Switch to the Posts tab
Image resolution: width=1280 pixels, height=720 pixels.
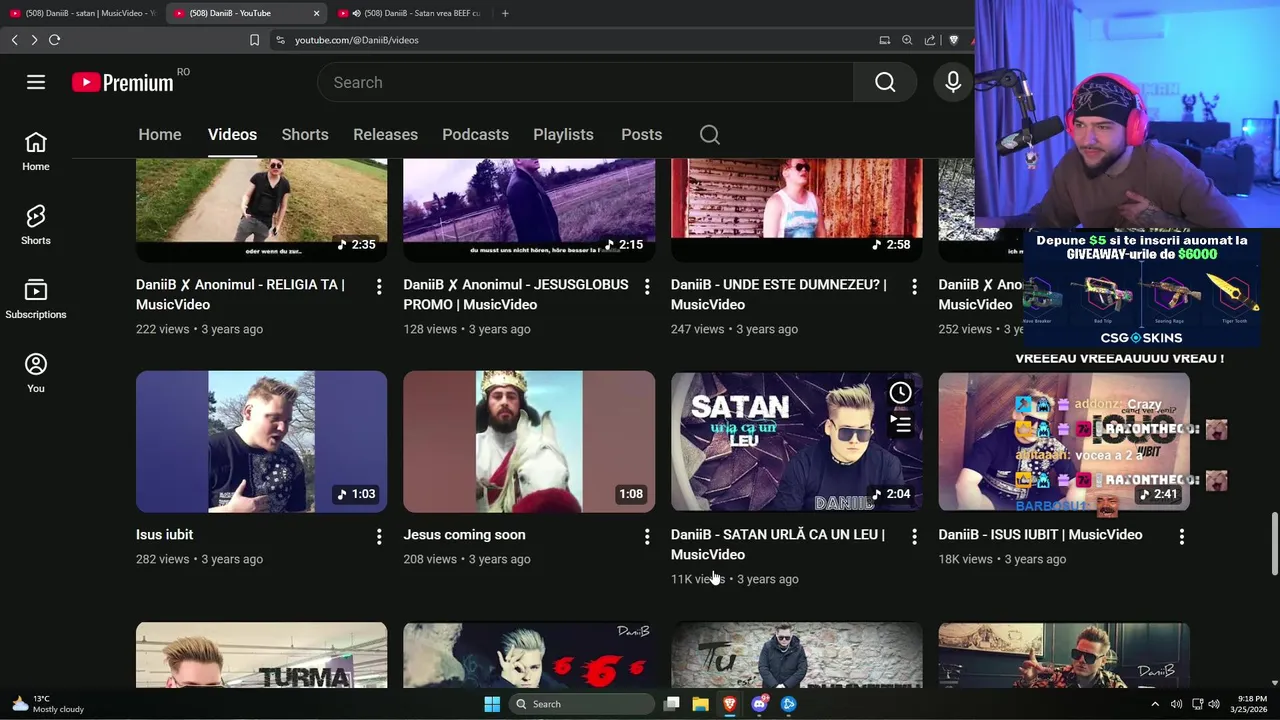pos(641,135)
